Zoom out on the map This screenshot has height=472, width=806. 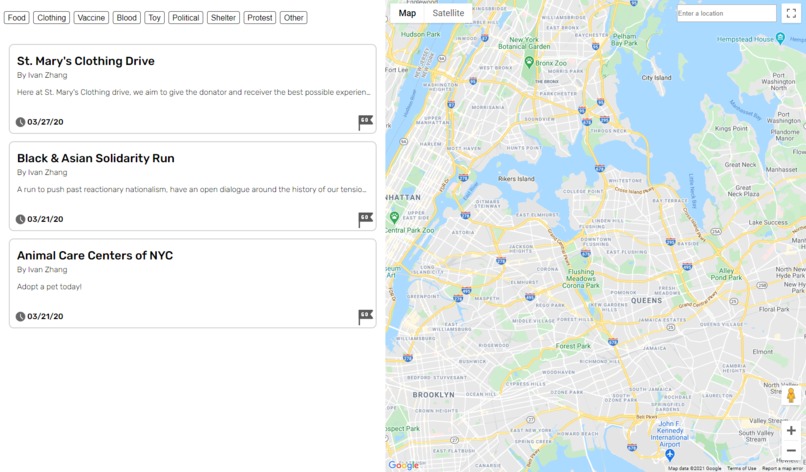[791, 450]
